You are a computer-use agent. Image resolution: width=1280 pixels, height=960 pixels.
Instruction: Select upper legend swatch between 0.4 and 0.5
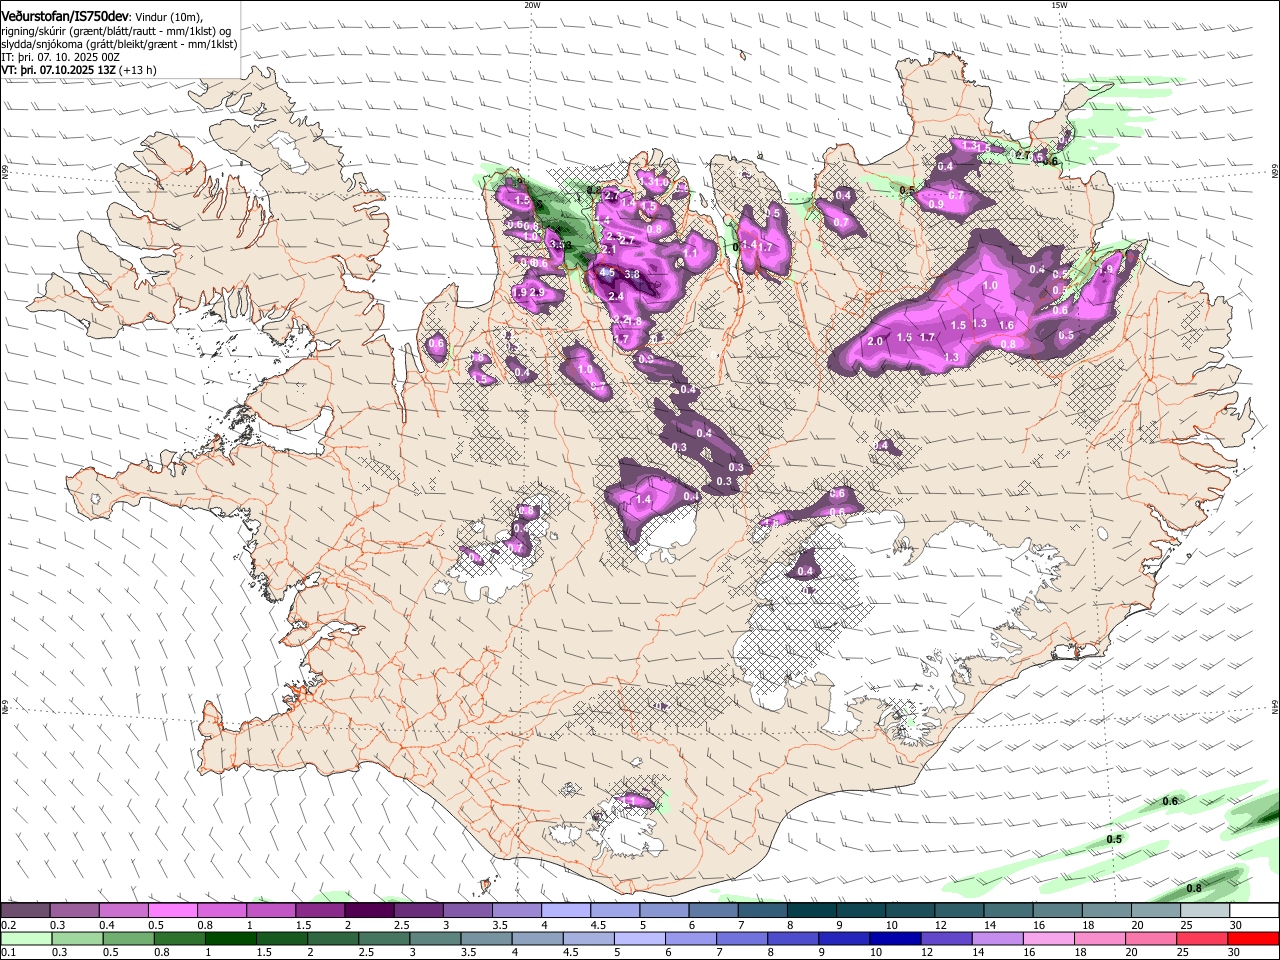pyautogui.click(x=123, y=910)
